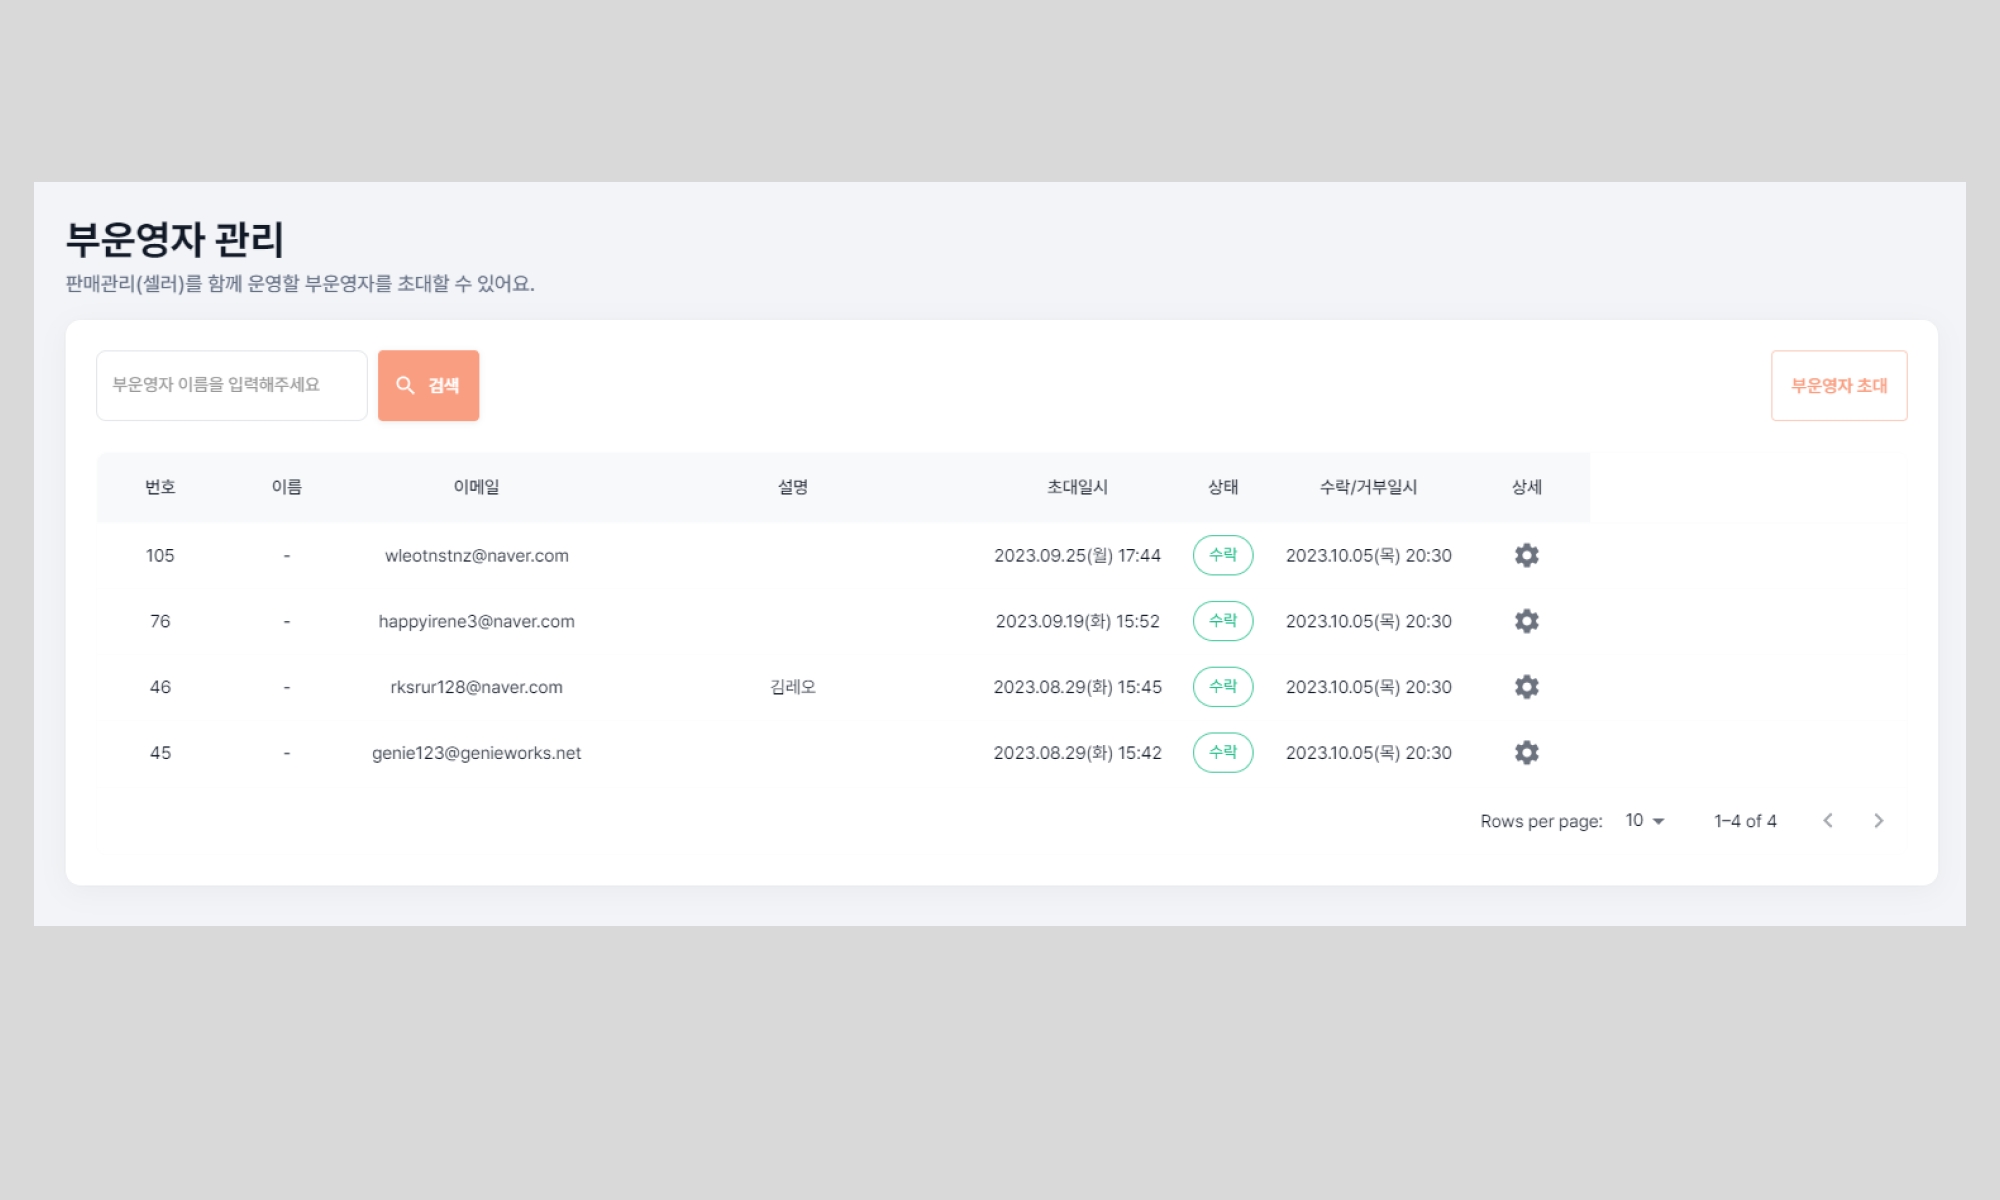
Task: Focus the 부운영자 name search field
Action: pos(232,385)
